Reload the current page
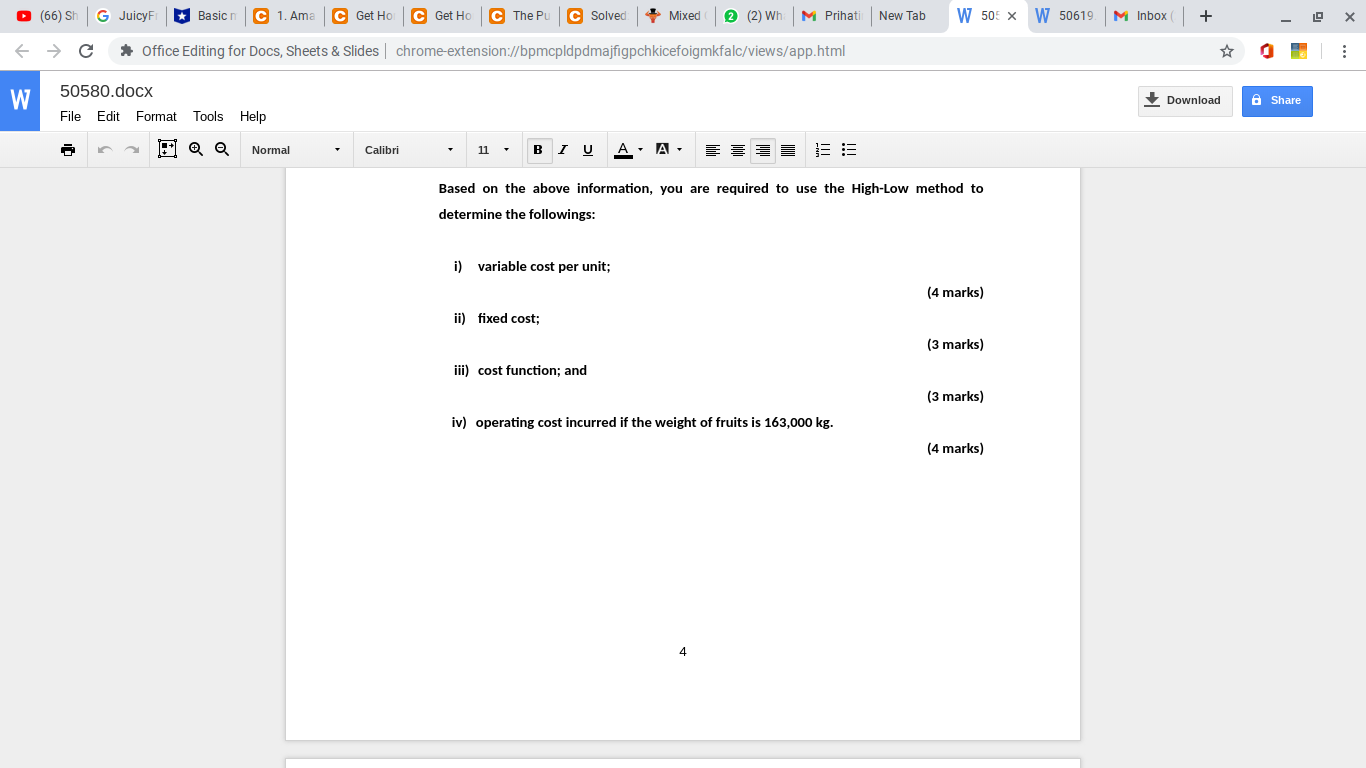The height and width of the screenshot is (768, 1366). click(x=86, y=51)
